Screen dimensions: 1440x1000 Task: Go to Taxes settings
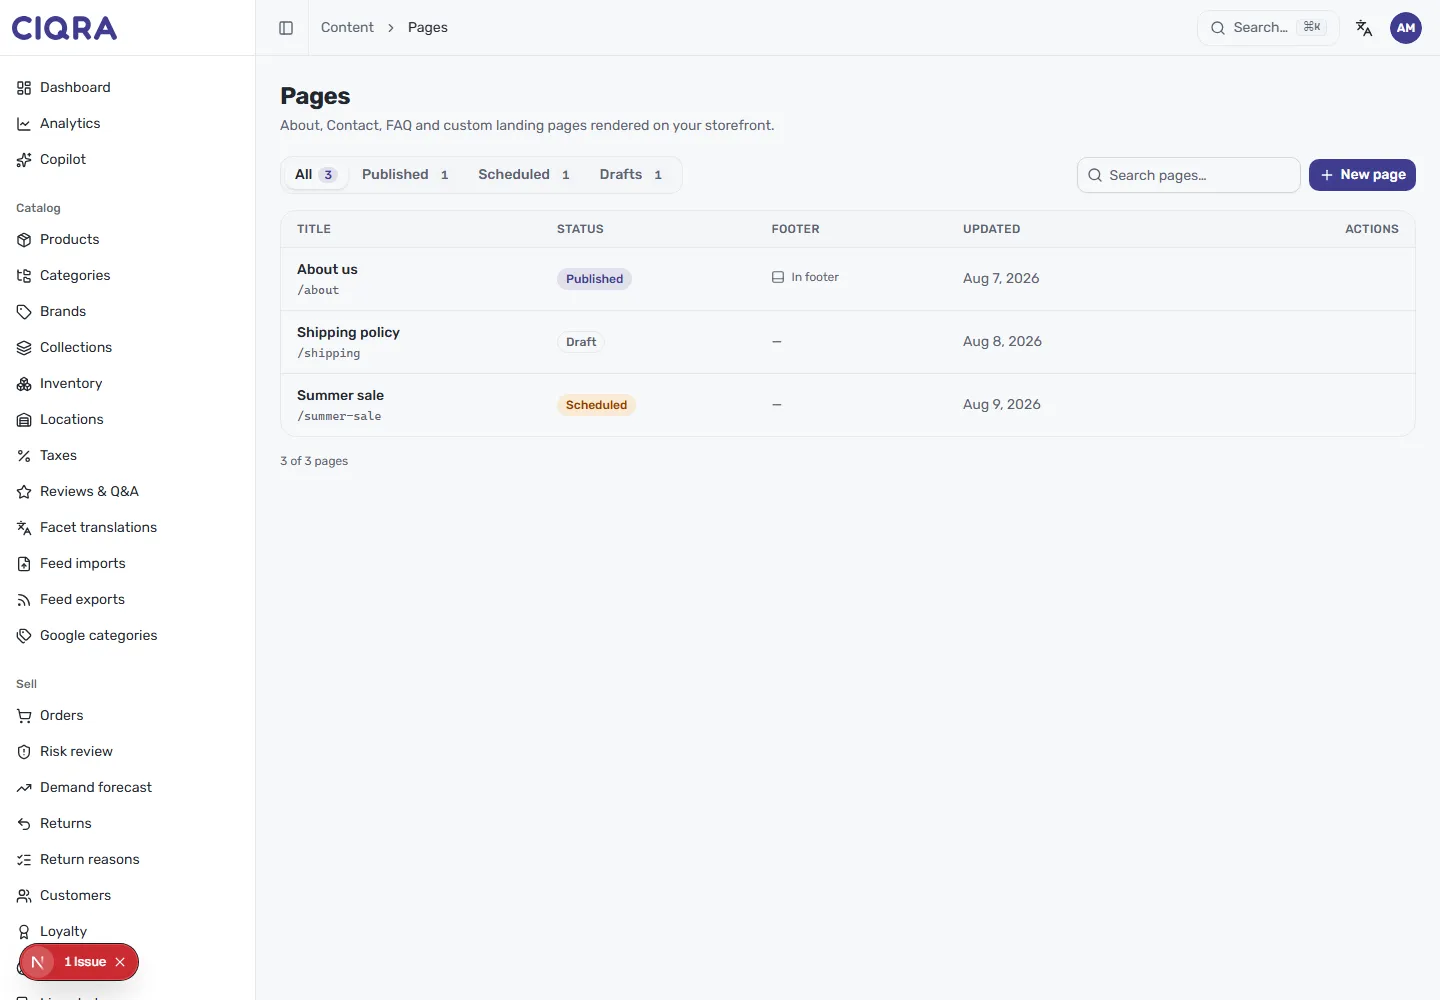click(128, 456)
